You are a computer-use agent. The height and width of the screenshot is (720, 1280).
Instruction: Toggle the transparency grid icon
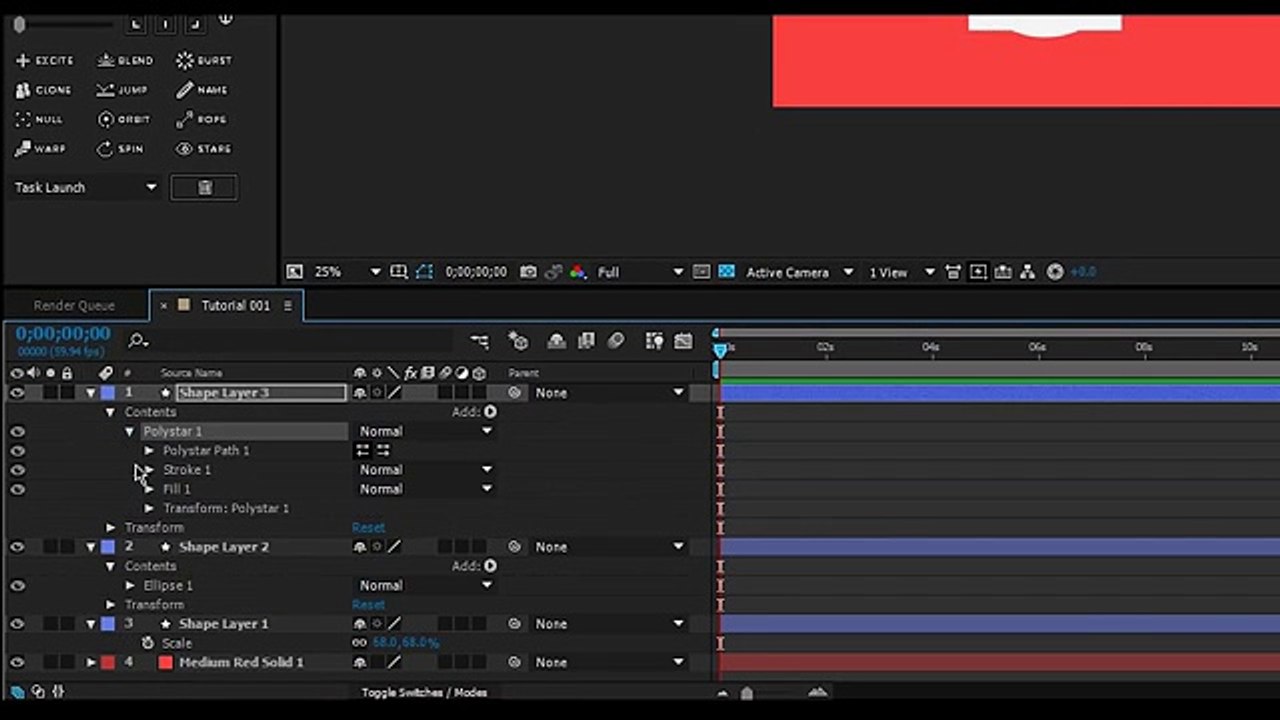click(x=727, y=272)
